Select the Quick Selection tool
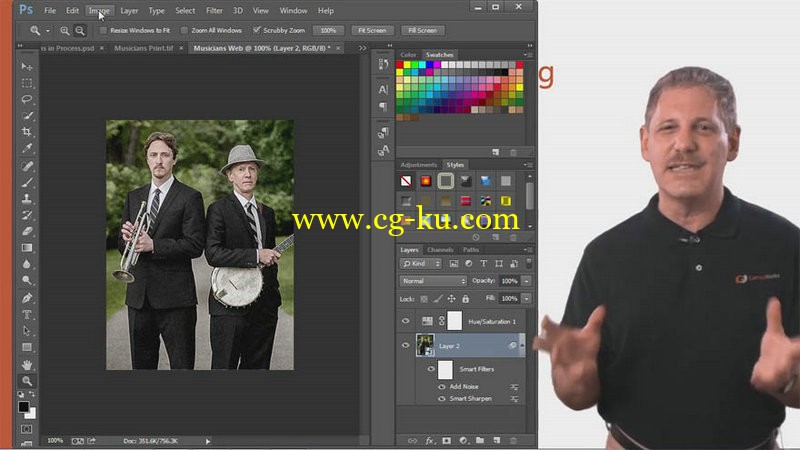 coord(27,116)
